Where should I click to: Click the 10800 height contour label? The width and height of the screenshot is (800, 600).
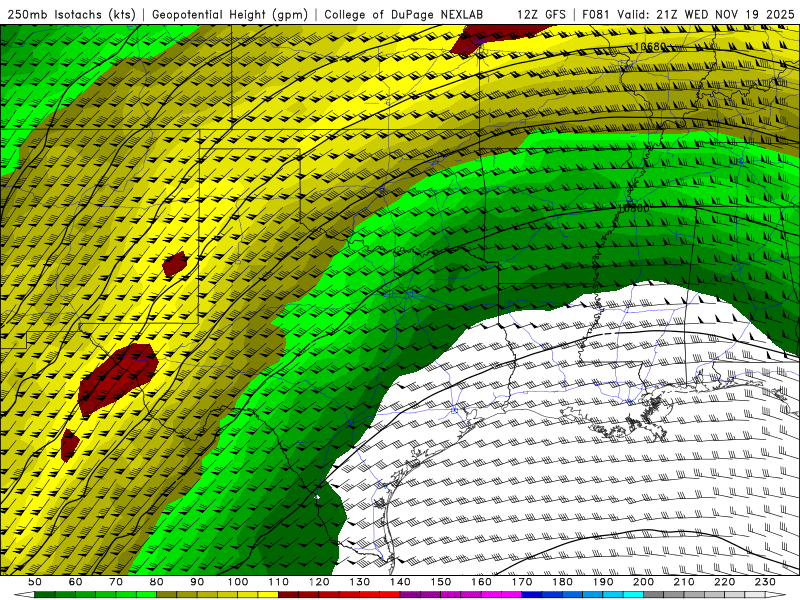point(633,209)
